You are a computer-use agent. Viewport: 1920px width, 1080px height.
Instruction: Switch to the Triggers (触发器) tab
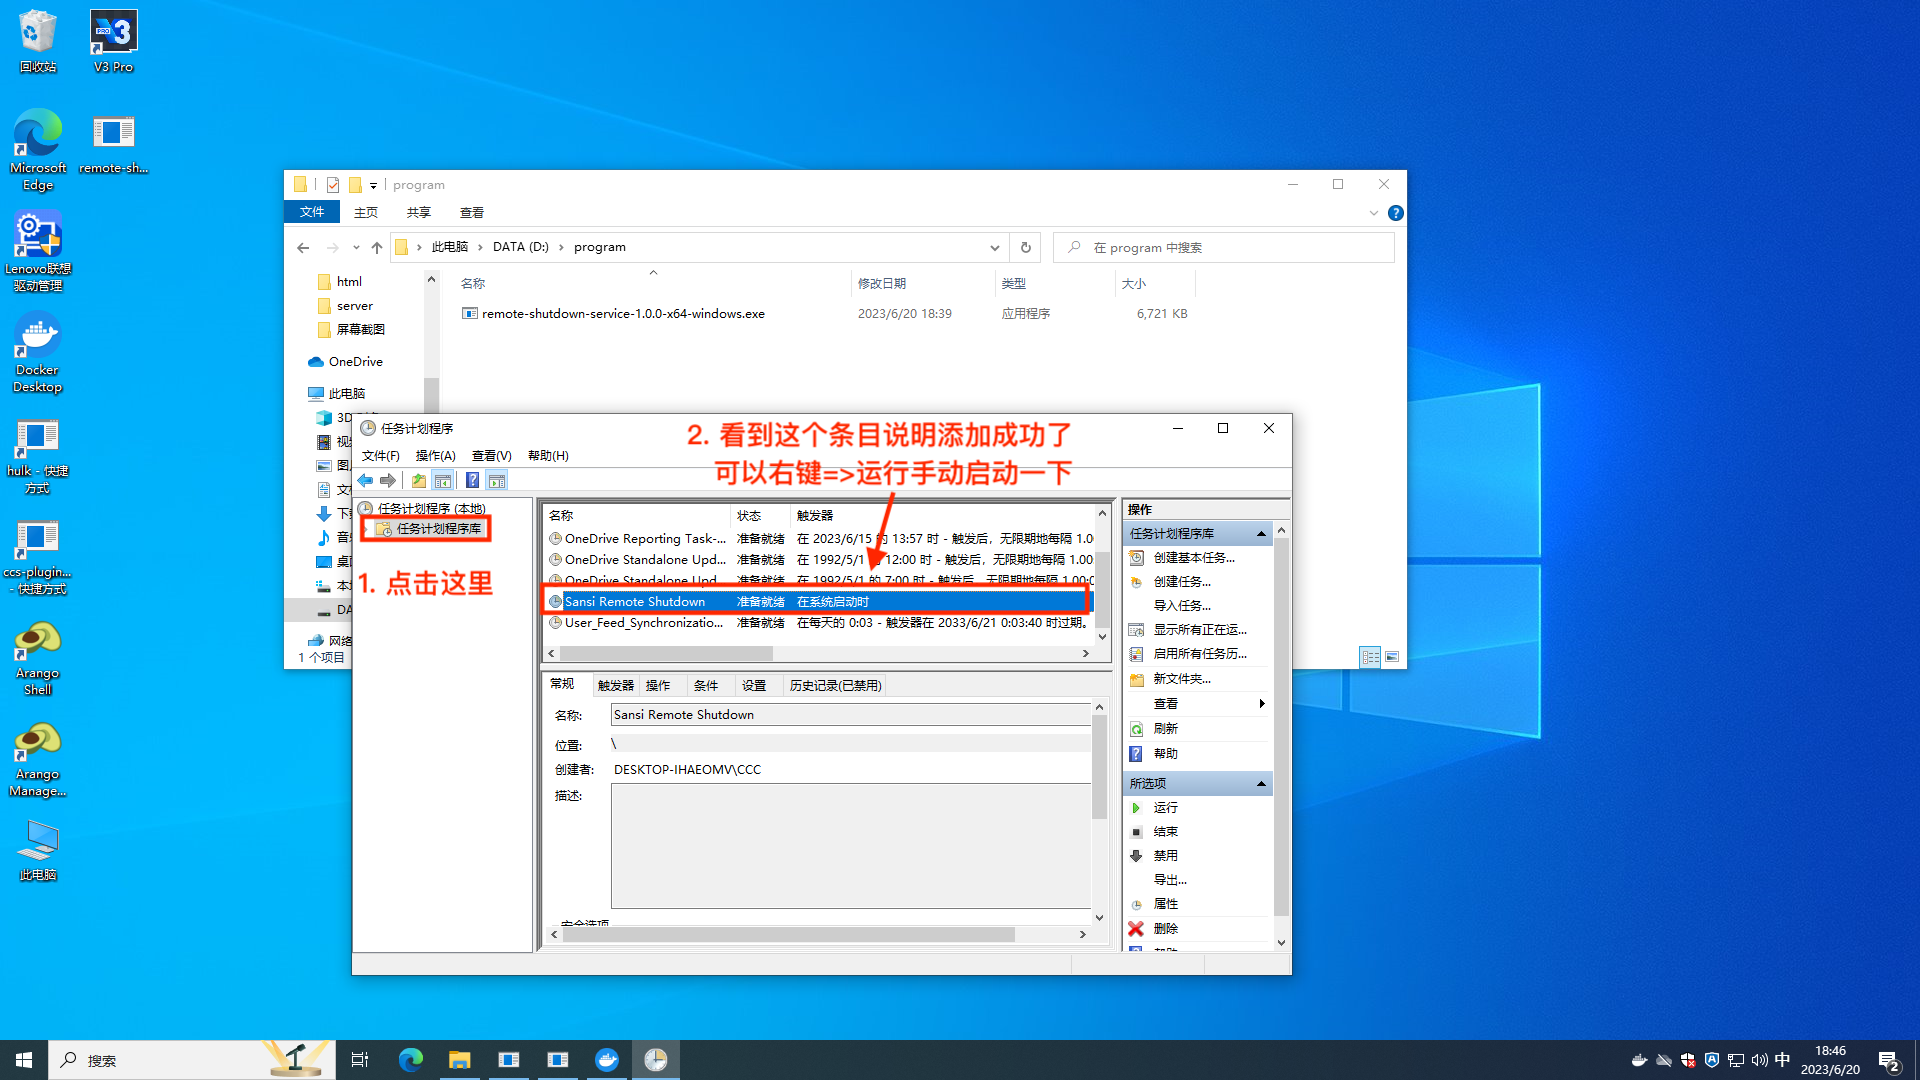click(616, 686)
